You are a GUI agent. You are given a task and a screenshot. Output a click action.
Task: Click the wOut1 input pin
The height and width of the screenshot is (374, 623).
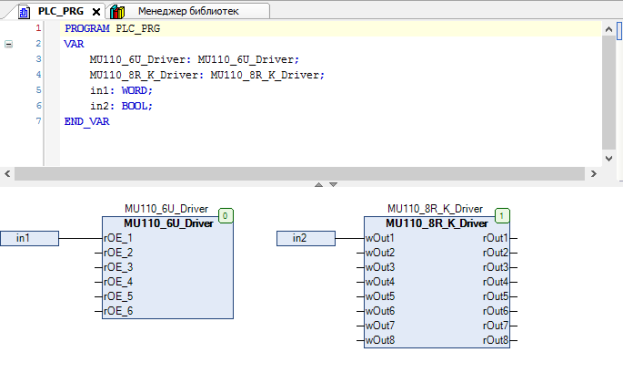click(x=380, y=238)
